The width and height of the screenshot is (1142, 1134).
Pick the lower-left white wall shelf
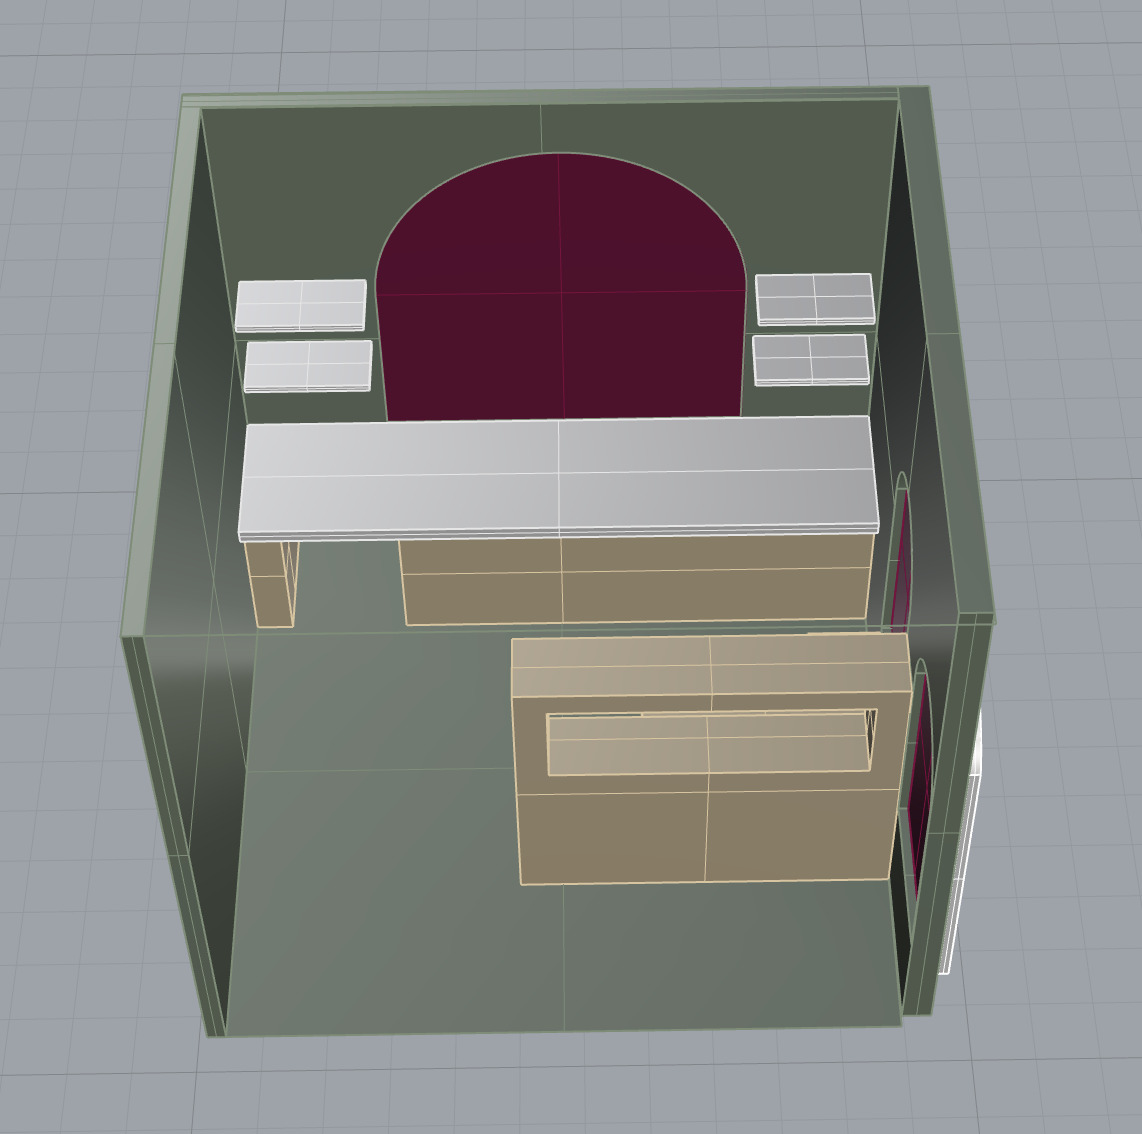click(x=308, y=366)
